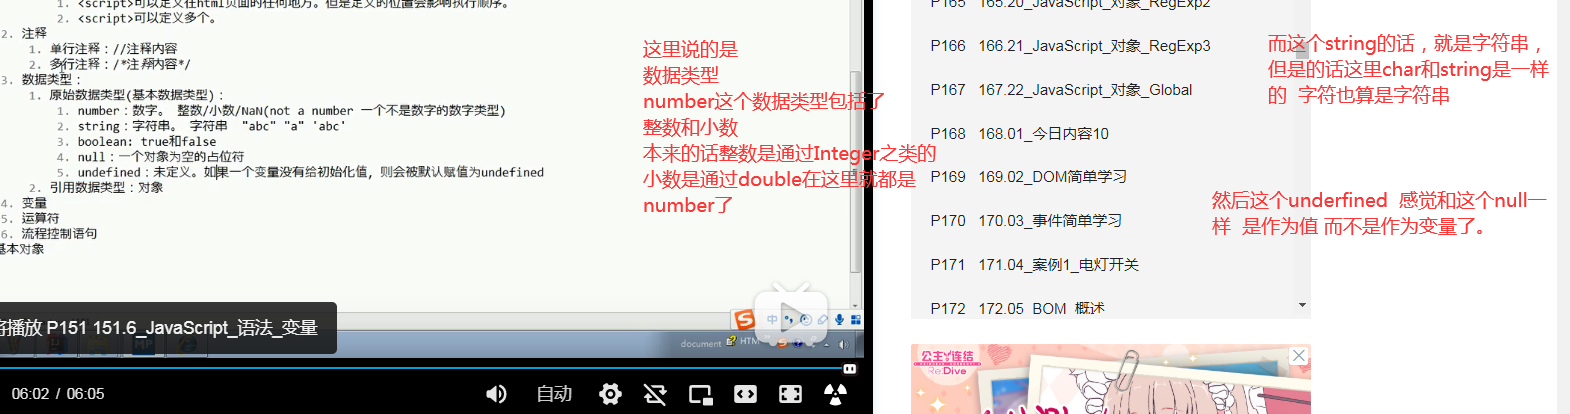The width and height of the screenshot is (1570, 414).
Task: Click the playlist scrollbar down arrow
Action: click(1302, 304)
